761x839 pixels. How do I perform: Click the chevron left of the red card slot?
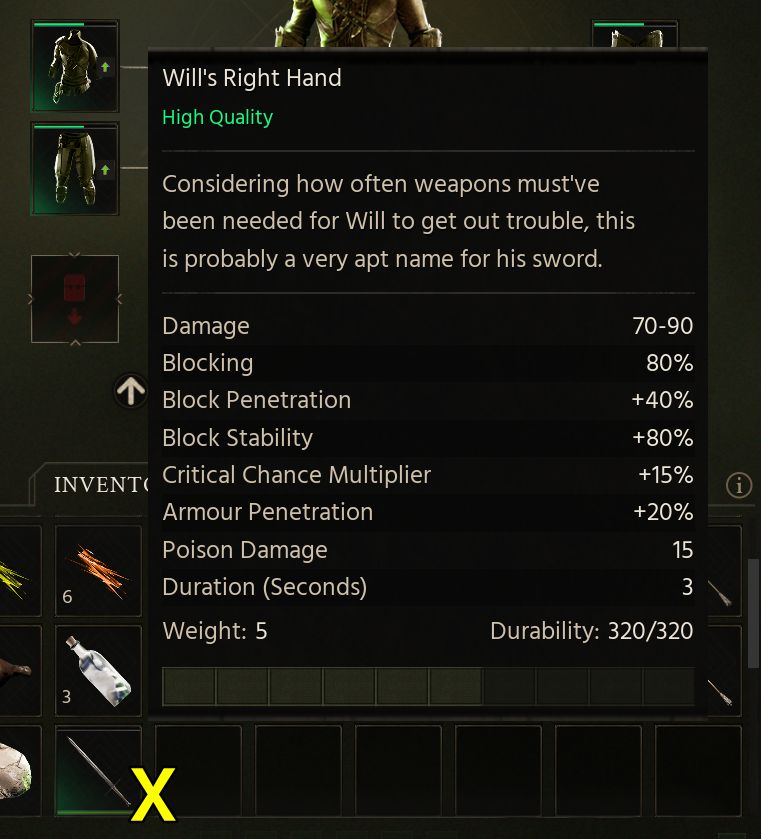tap(31, 299)
